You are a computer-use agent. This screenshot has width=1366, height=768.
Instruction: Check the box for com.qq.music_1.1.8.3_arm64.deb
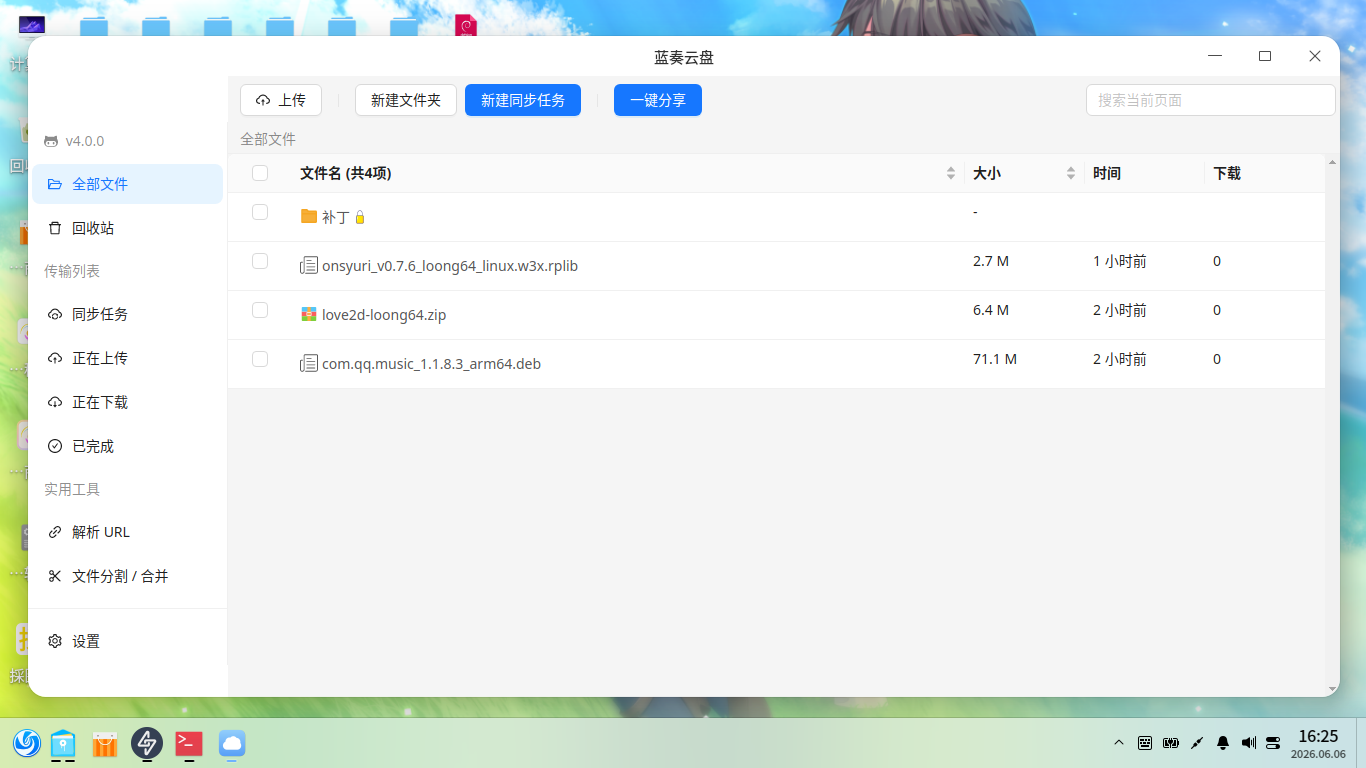click(x=260, y=359)
